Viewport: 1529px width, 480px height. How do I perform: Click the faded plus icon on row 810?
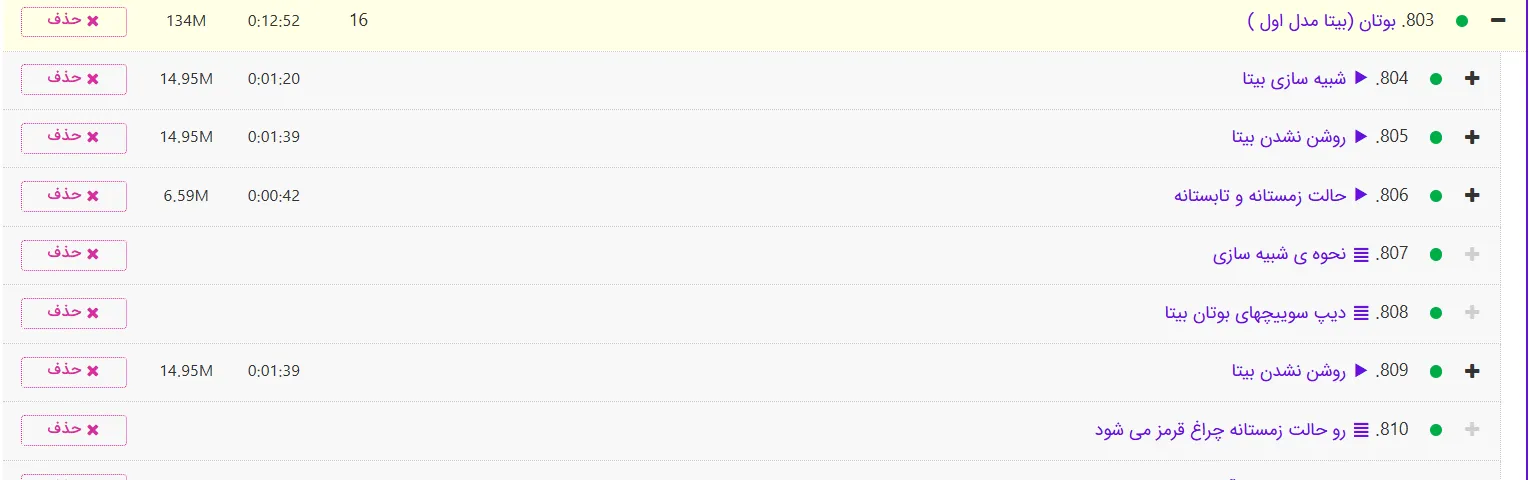point(1471,430)
